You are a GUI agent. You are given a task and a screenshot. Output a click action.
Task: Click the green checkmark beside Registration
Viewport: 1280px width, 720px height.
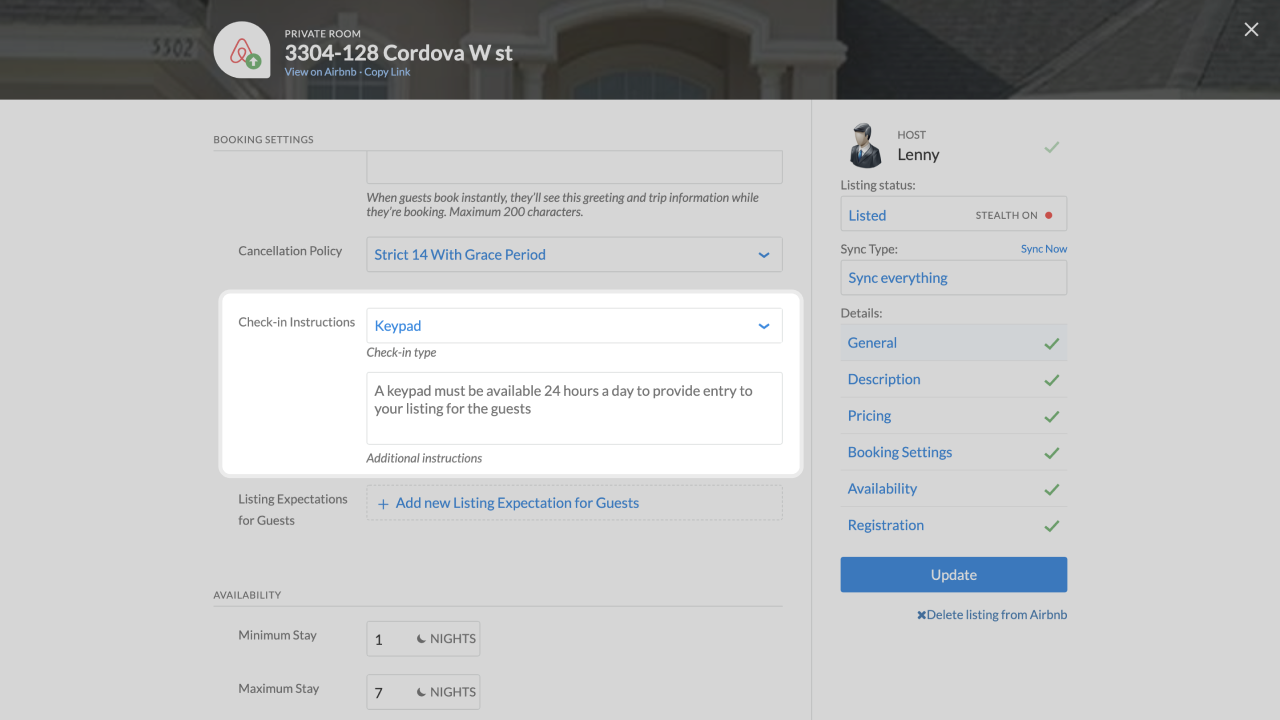point(1051,526)
